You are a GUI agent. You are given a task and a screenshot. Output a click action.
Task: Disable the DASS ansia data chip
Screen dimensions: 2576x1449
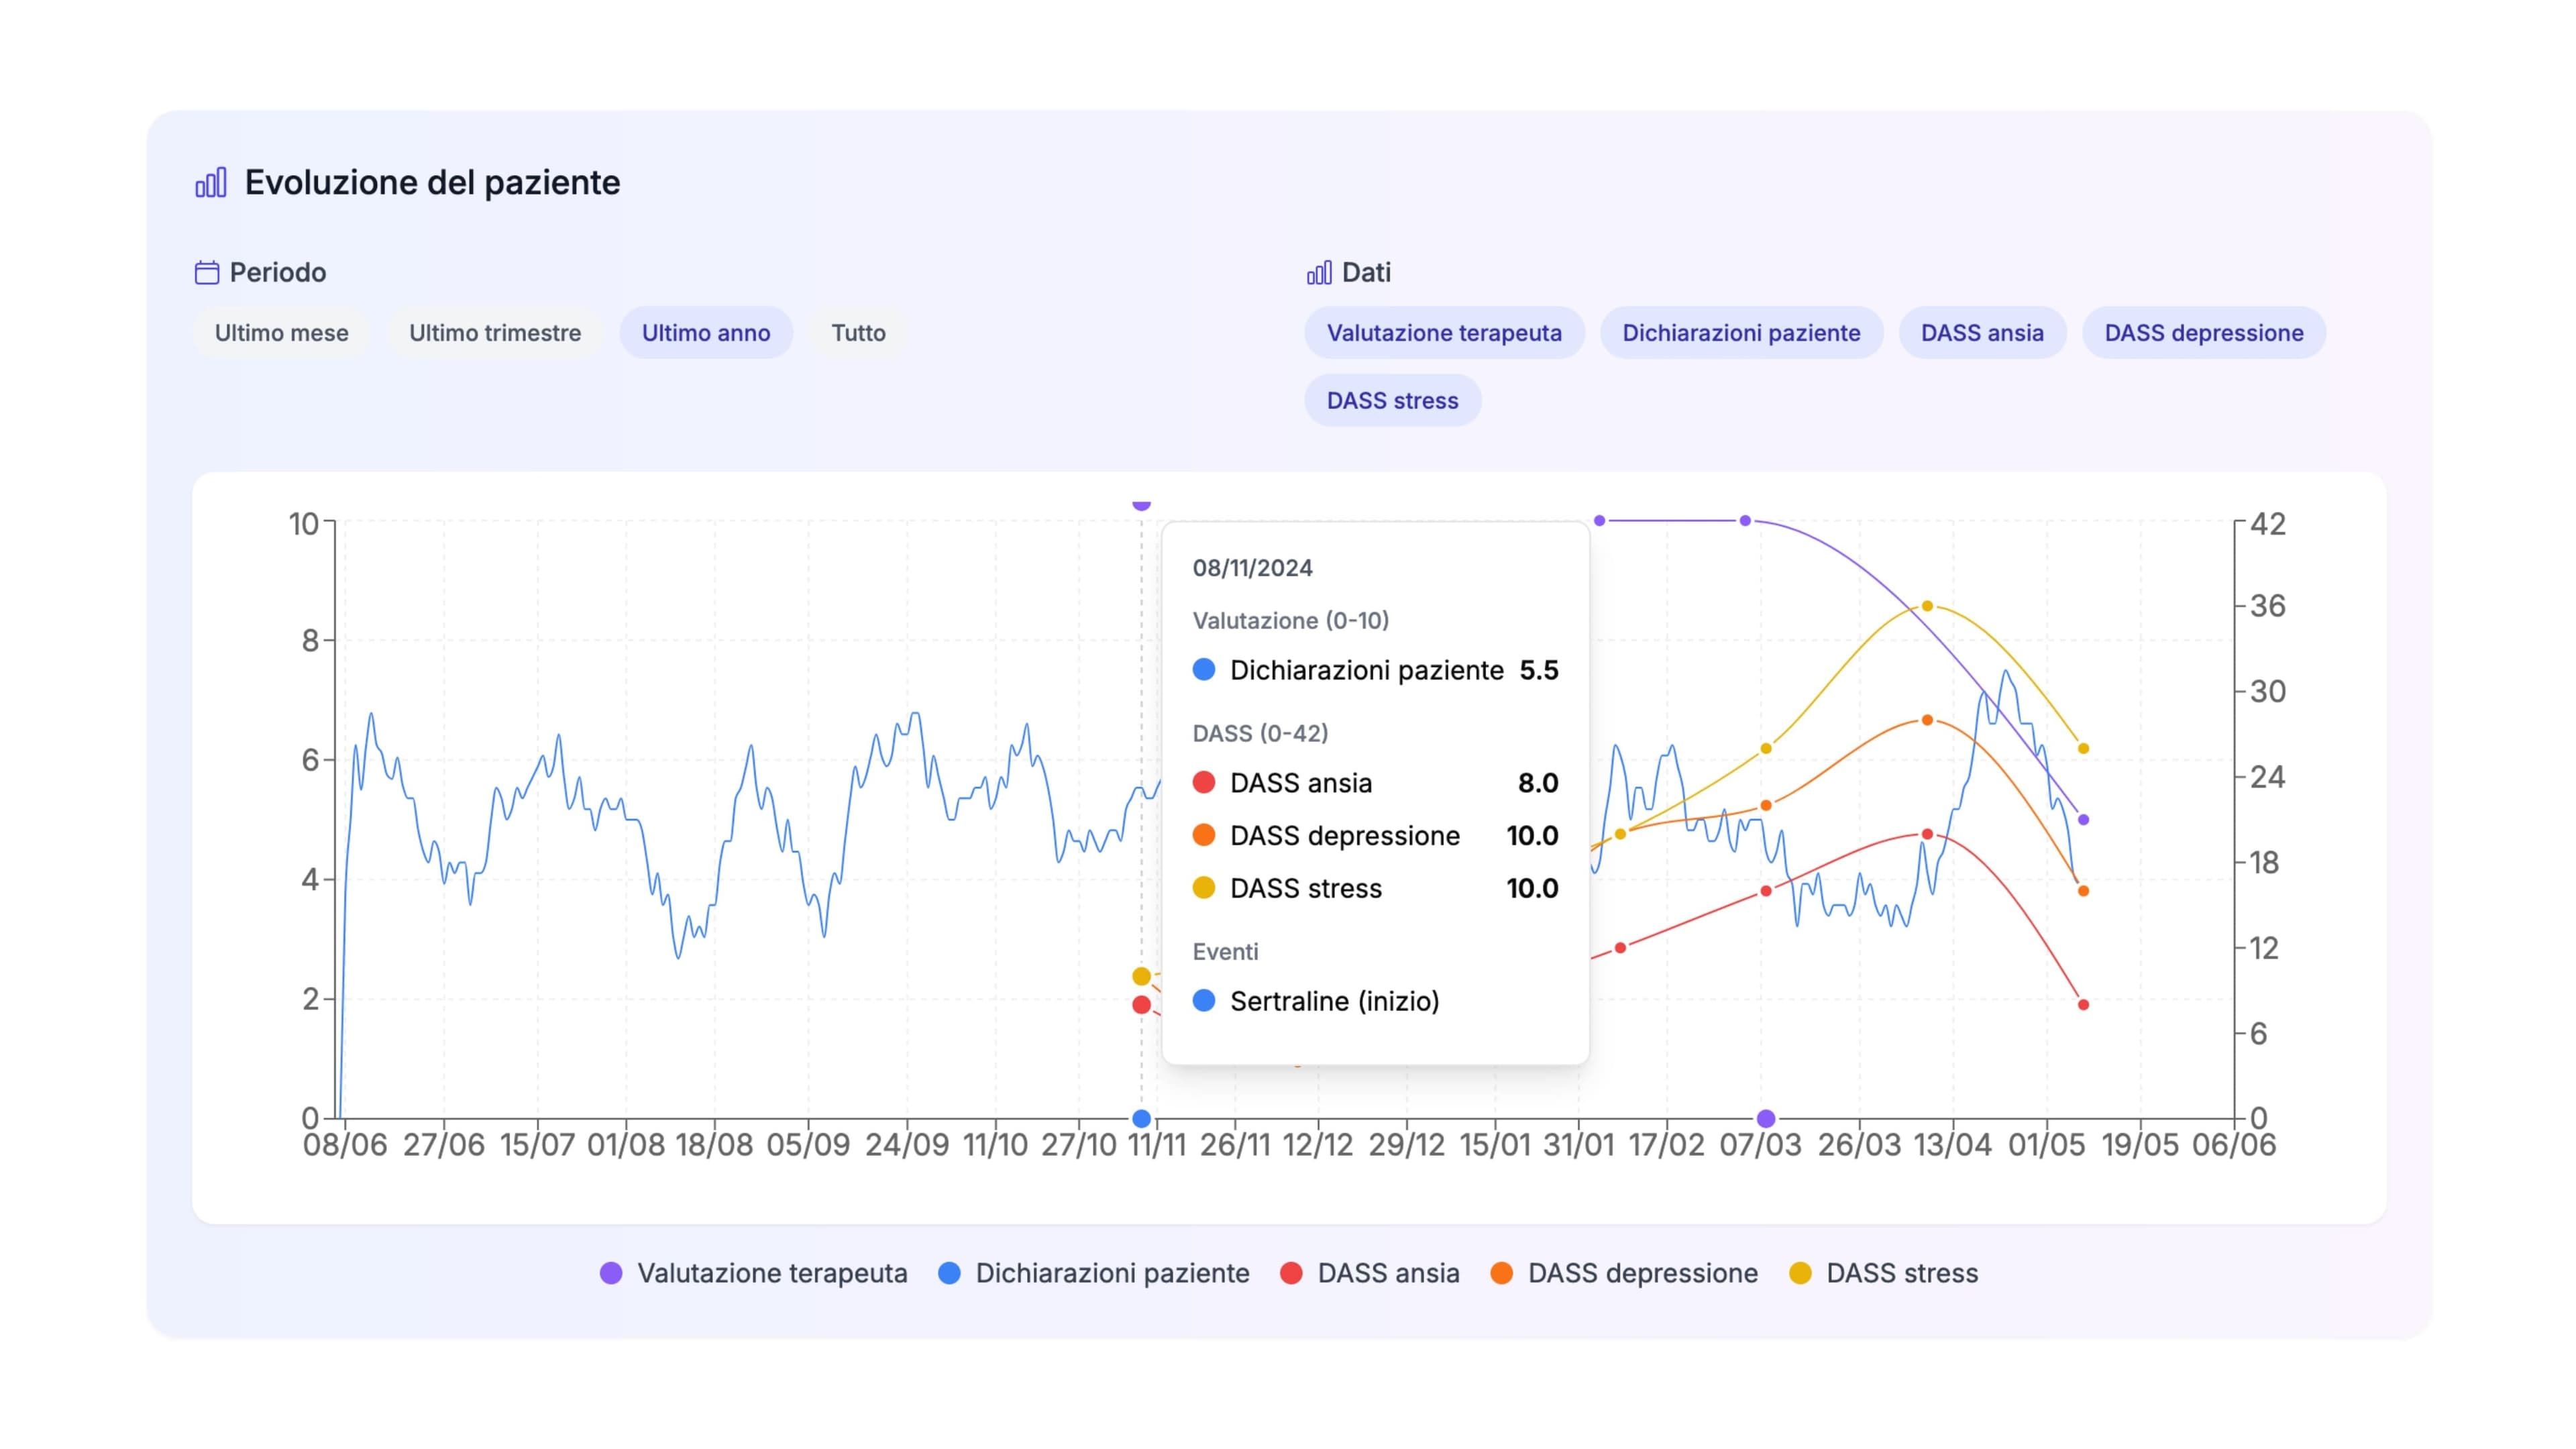pyautogui.click(x=1982, y=333)
